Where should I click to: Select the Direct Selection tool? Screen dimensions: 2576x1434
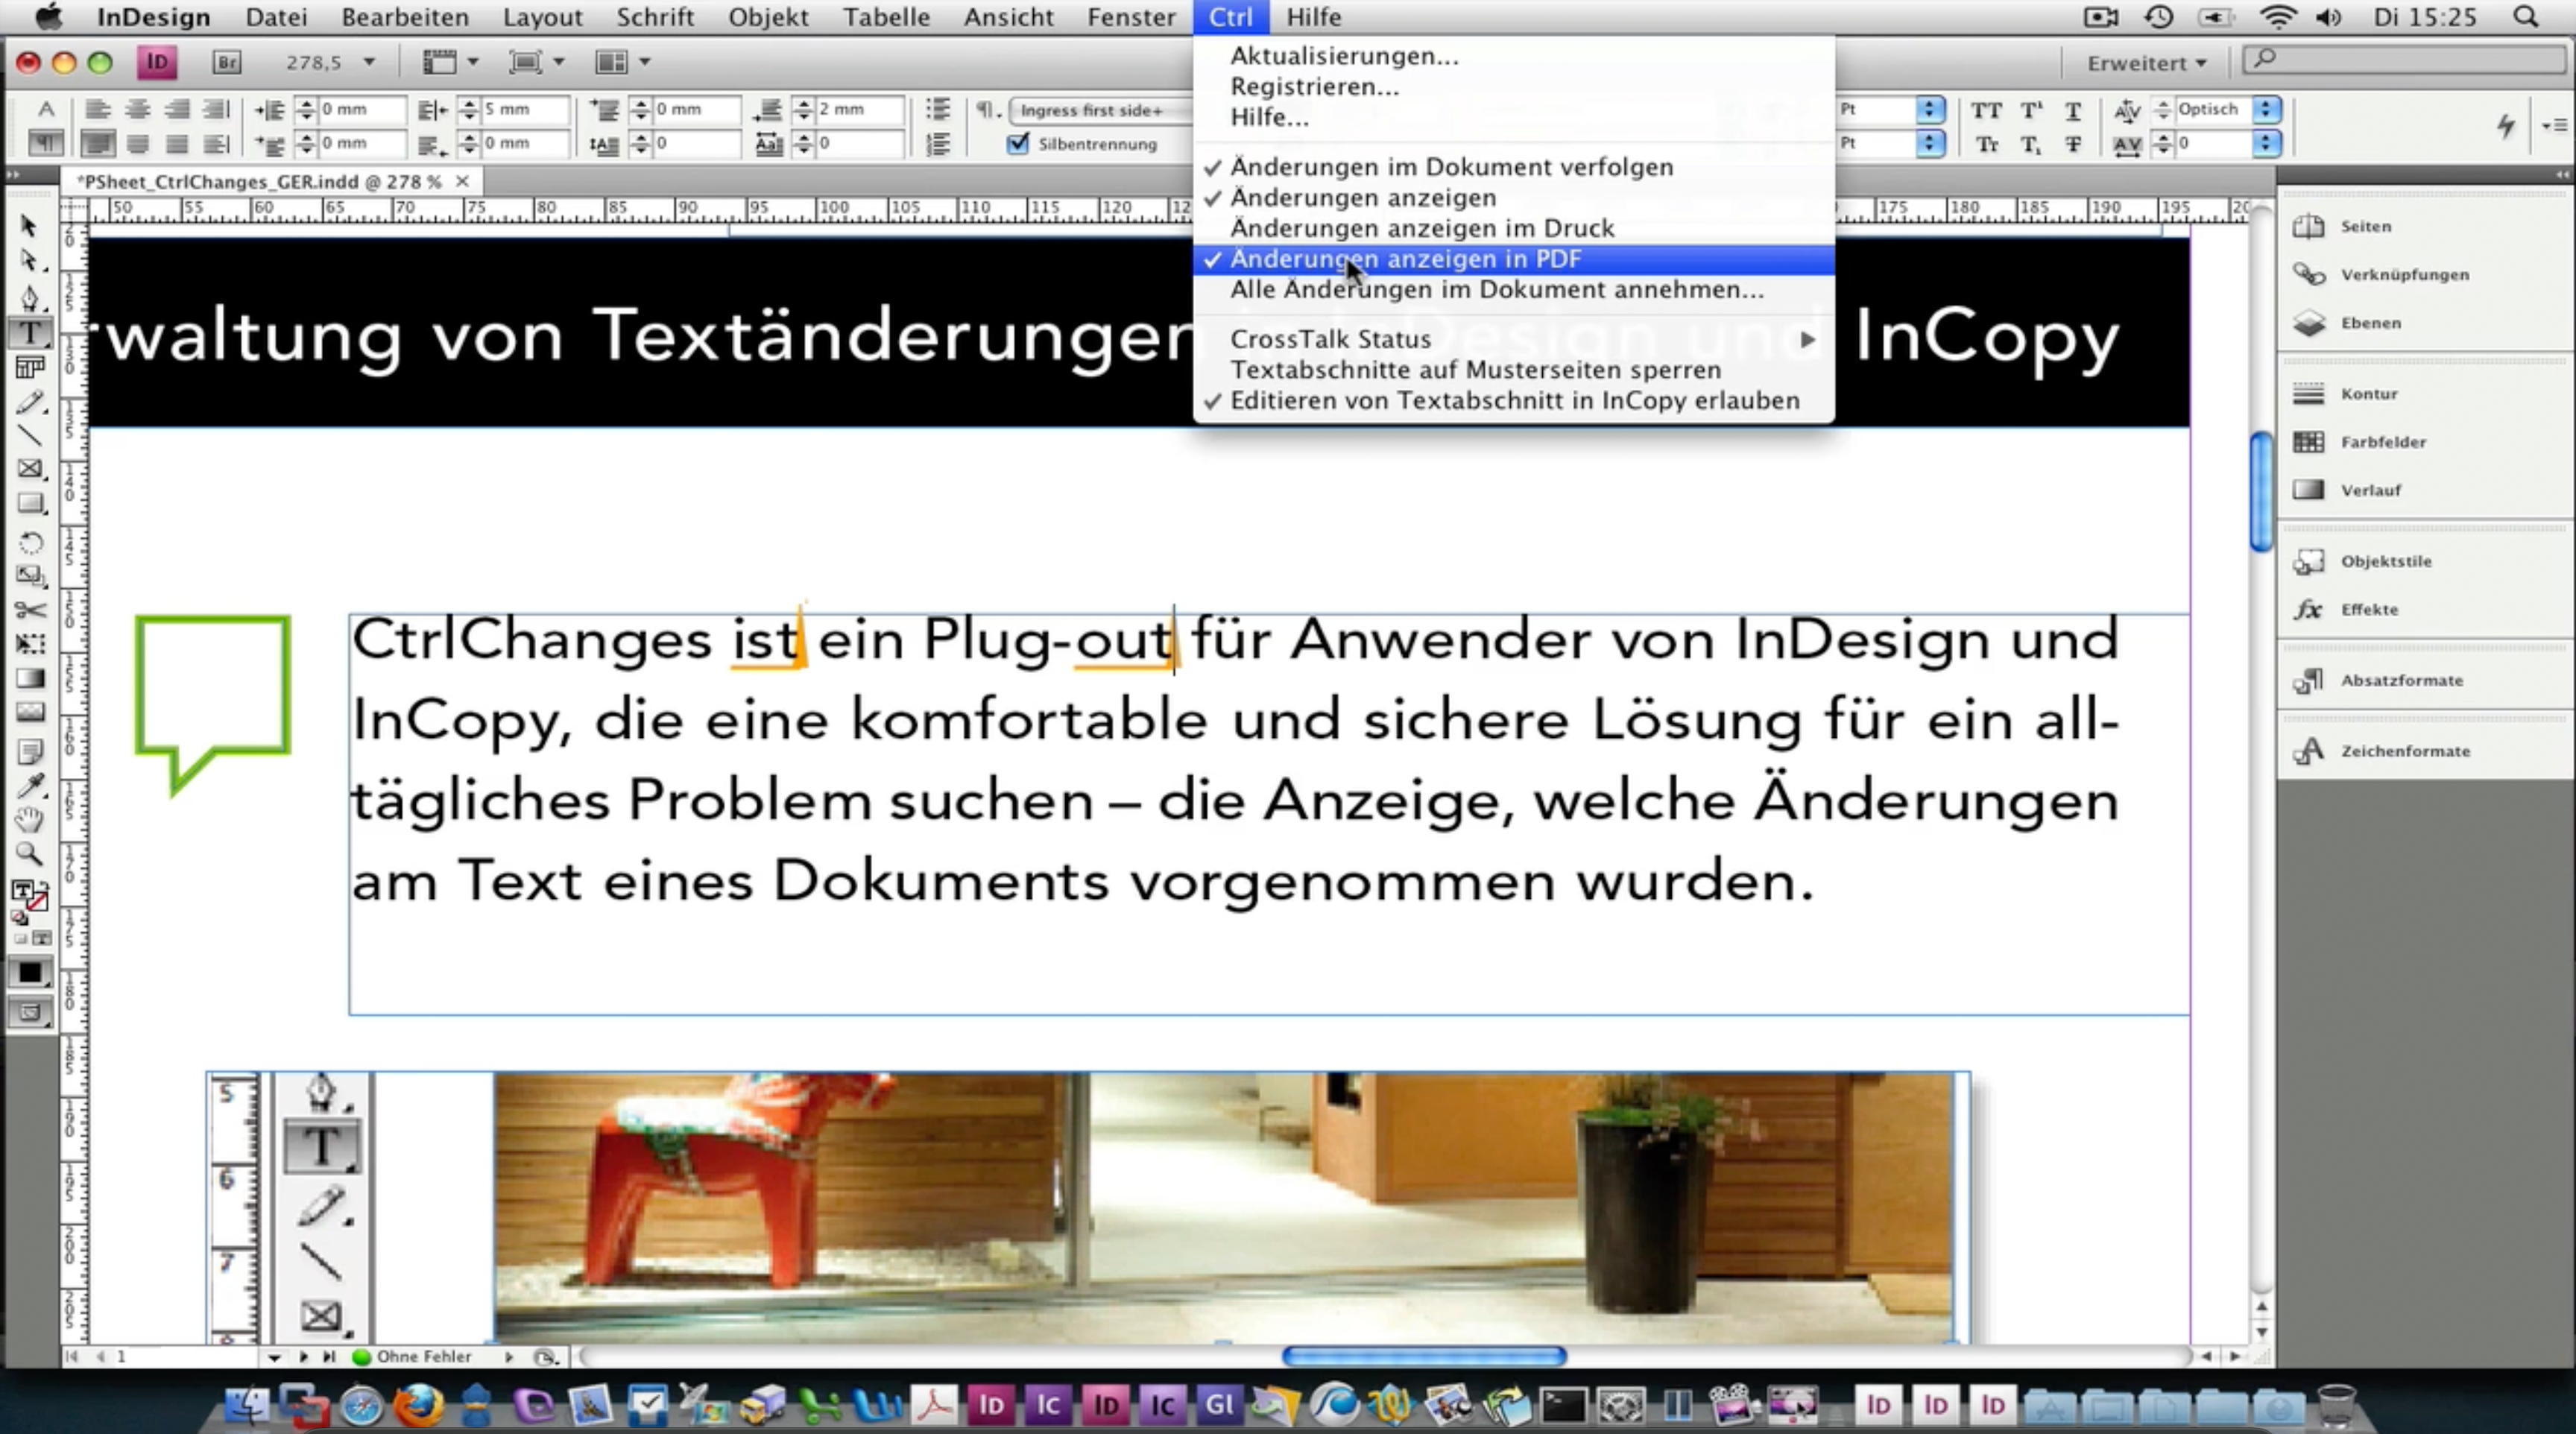pyautogui.click(x=29, y=260)
